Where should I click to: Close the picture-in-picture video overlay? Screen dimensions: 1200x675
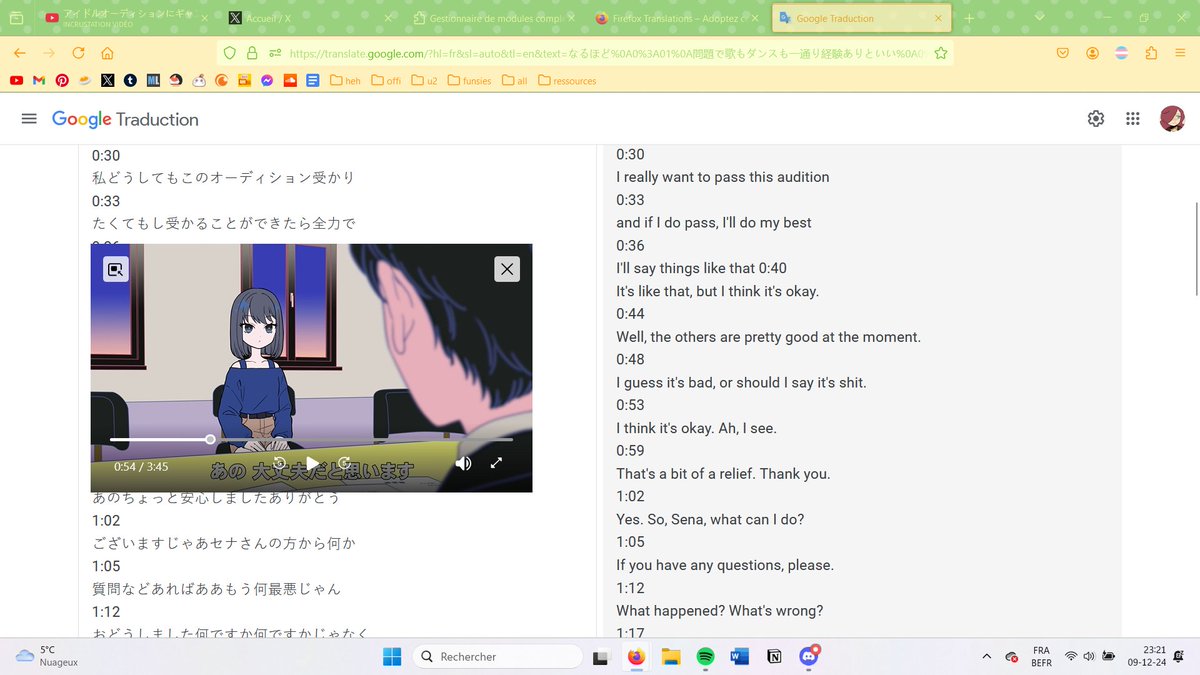507,269
